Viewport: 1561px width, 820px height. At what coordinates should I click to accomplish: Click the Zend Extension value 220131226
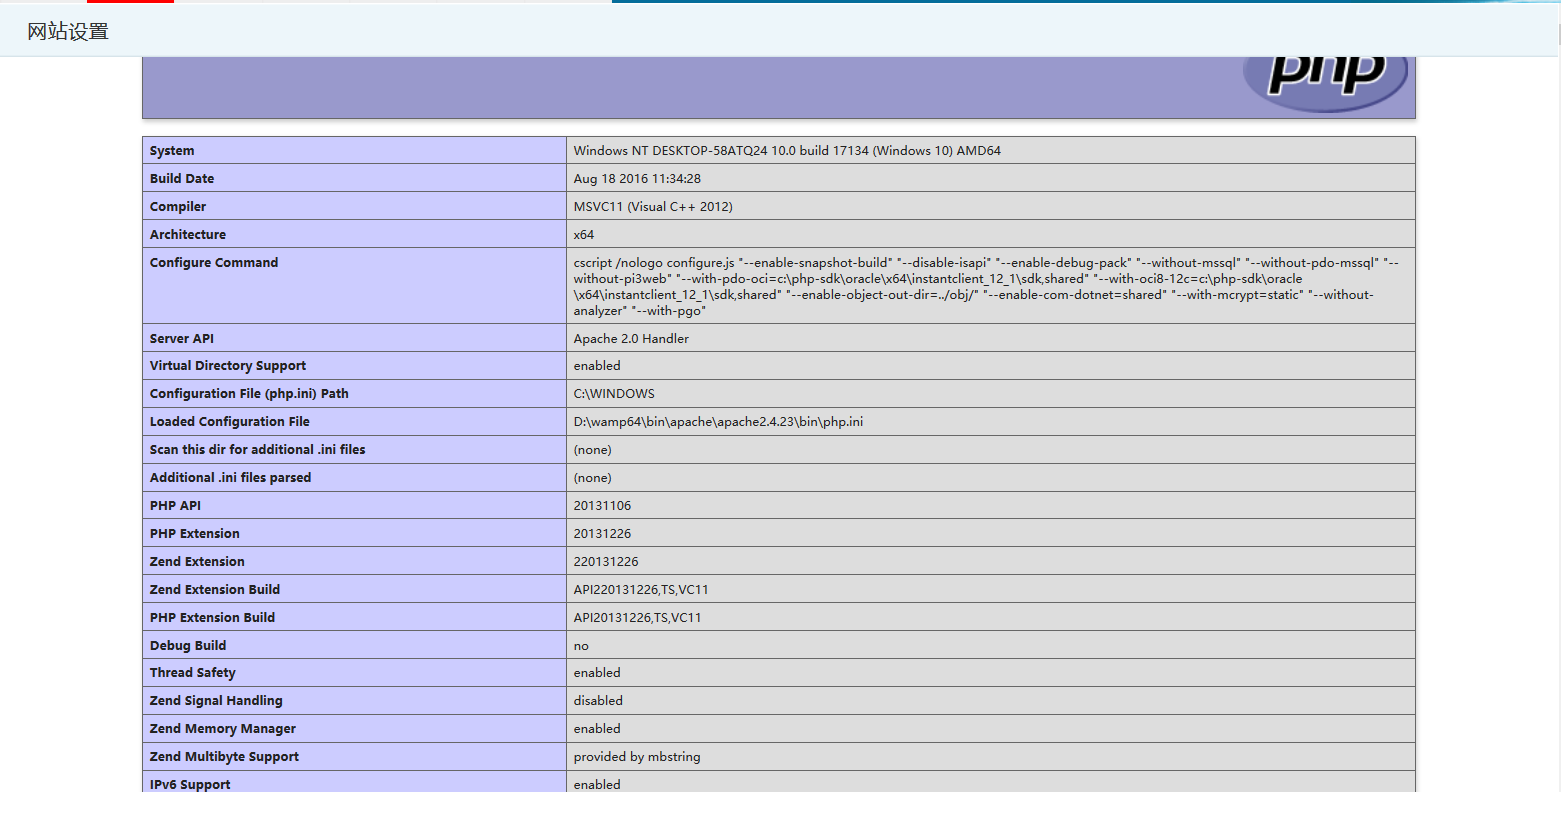[x=606, y=562]
